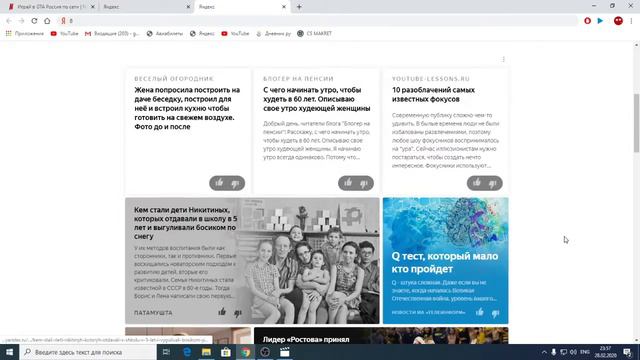Open the volume tray icon
Screen dimensions: 640x360
click(573, 352)
